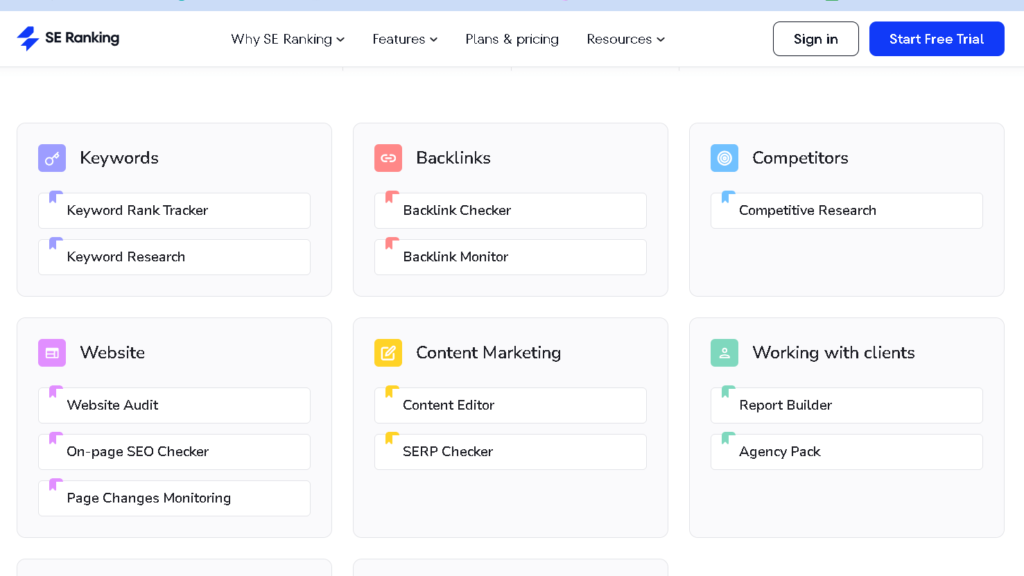1024x576 pixels.
Task: Open the Resources dropdown menu
Action: 625,39
